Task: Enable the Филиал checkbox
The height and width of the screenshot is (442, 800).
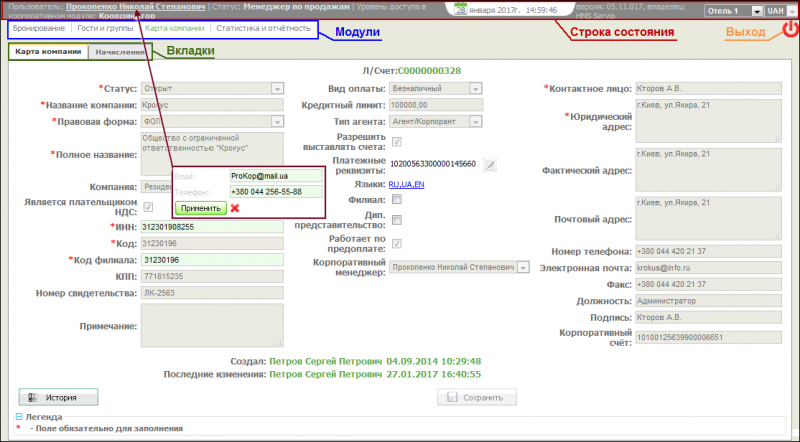Action: coord(396,199)
